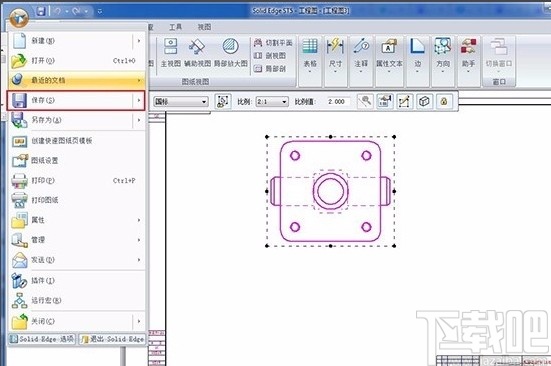Select 创建快速图纸页模板 menu entry
Screen dimensions: 551x366
pyautogui.click(x=77, y=141)
